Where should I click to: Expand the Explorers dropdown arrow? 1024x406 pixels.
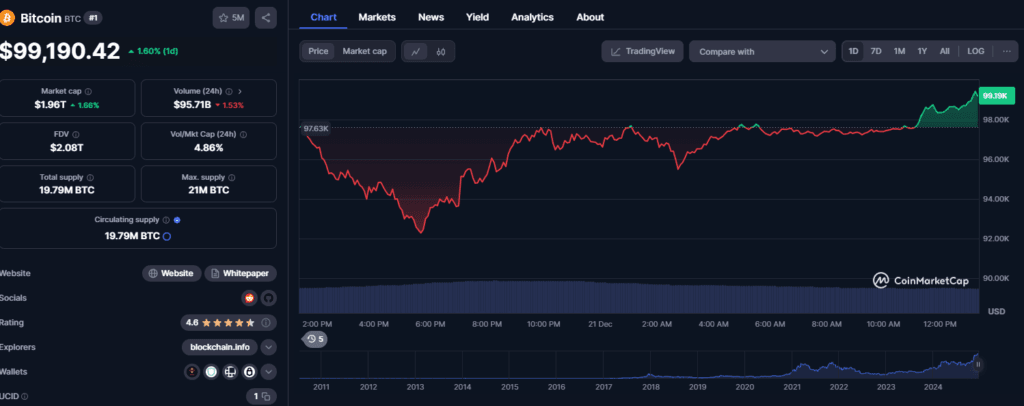pos(268,347)
